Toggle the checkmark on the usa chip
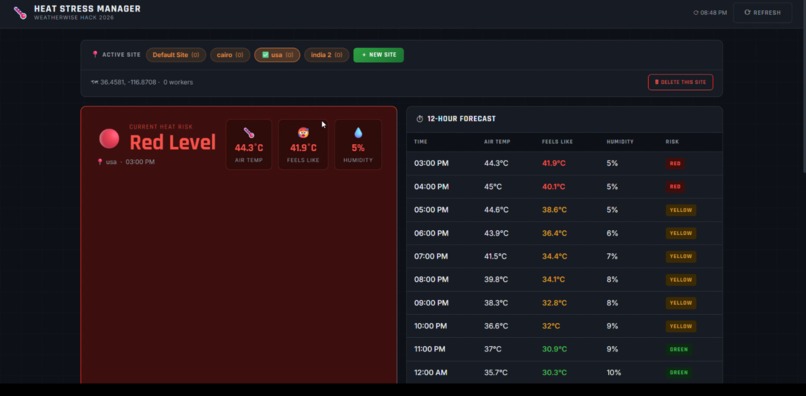Image resolution: width=806 pixels, height=396 pixels. click(265, 55)
